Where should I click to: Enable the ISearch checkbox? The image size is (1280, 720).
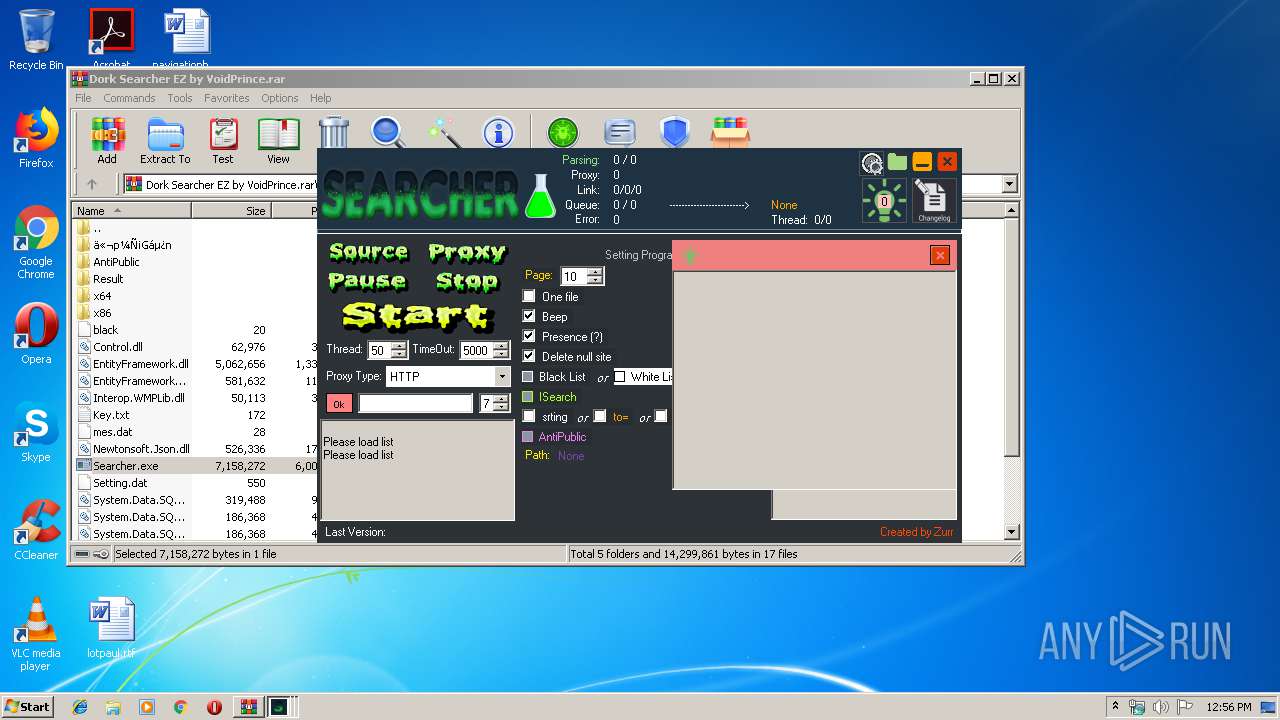click(528, 397)
